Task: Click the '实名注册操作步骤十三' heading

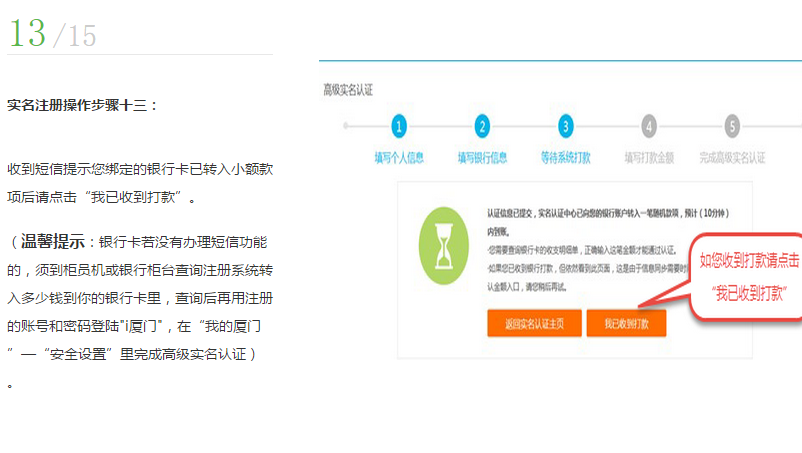Action: coord(82,104)
